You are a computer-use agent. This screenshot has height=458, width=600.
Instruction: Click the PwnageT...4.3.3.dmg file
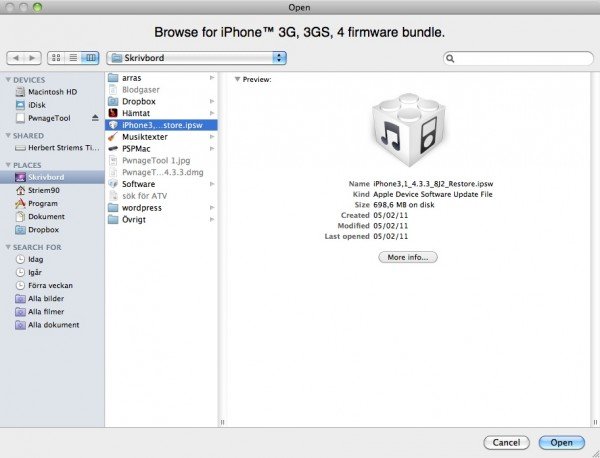(x=163, y=172)
